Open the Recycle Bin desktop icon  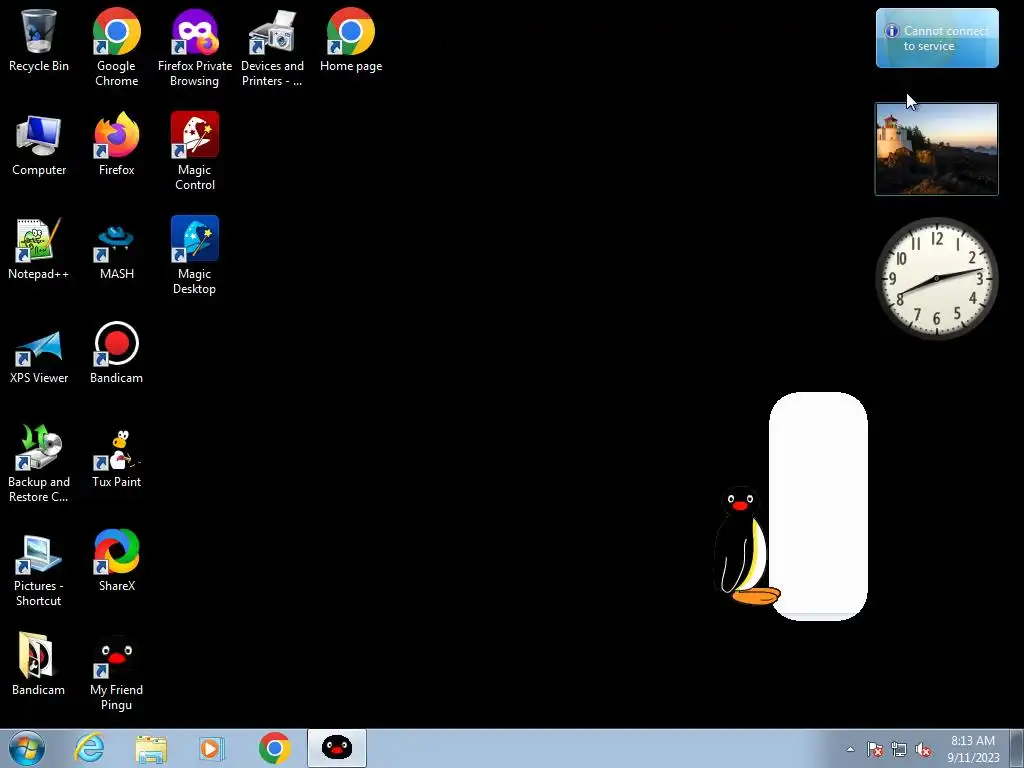click(39, 40)
